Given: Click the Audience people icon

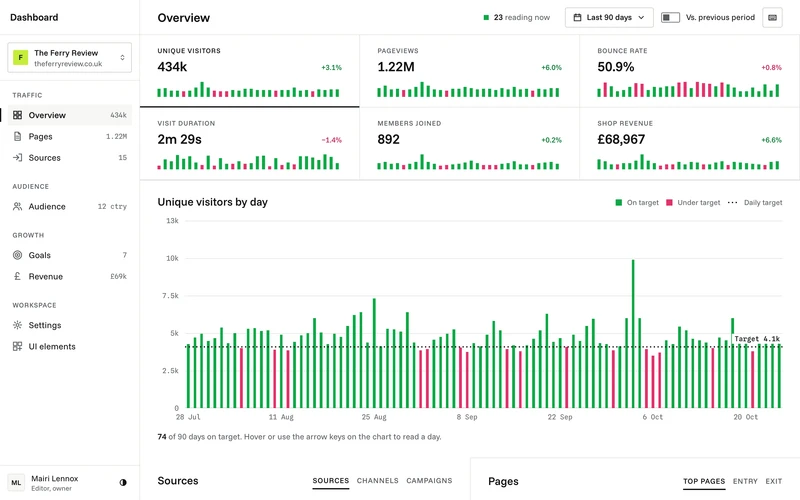Looking at the screenshot, I should pyautogui.click(x=17, y=207).
